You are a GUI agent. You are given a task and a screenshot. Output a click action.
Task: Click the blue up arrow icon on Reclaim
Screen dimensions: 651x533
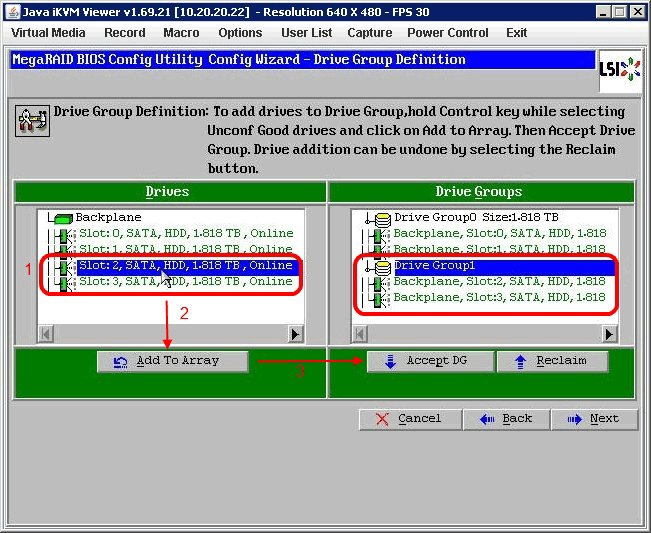pyautogui.click(x=520, y=362)
